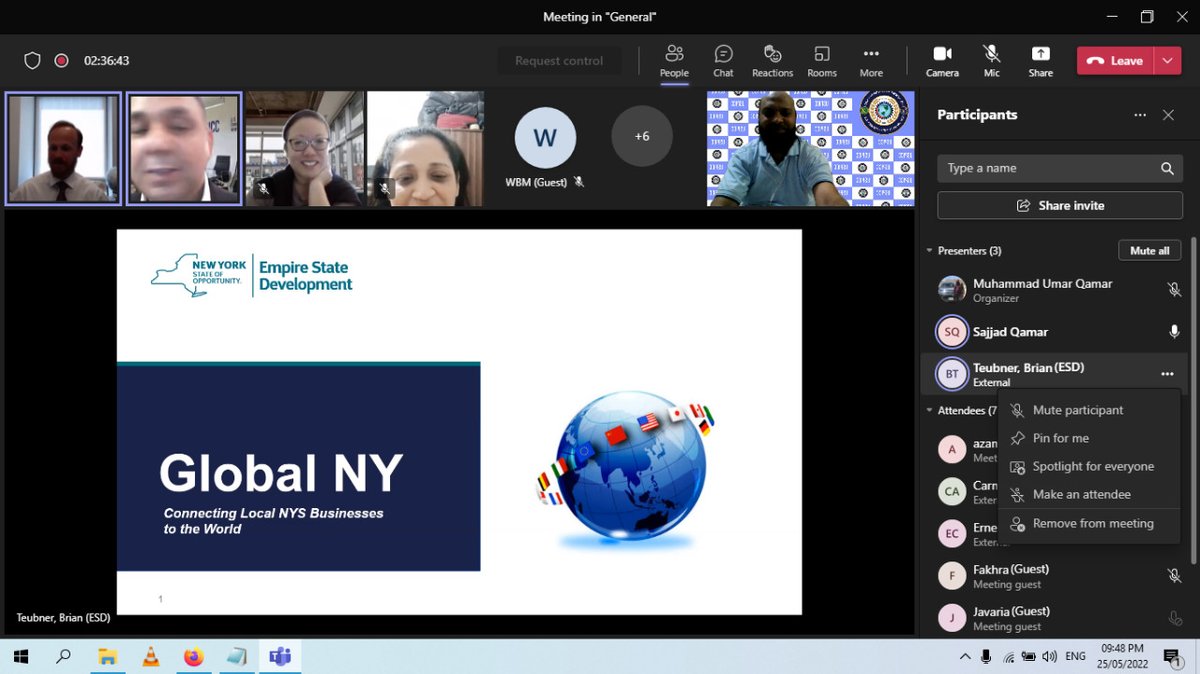Open the More actions menu

pyautogui.click(x=871, y=60)
